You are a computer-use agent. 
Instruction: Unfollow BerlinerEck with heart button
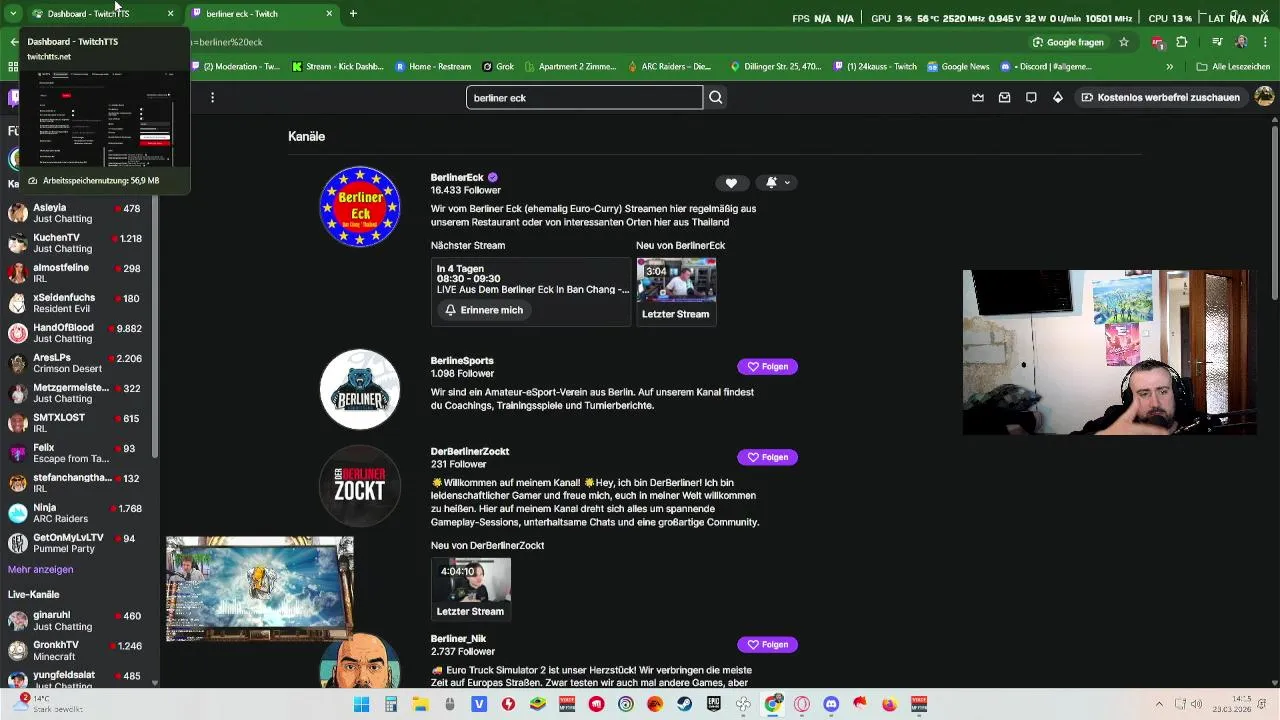731,183
